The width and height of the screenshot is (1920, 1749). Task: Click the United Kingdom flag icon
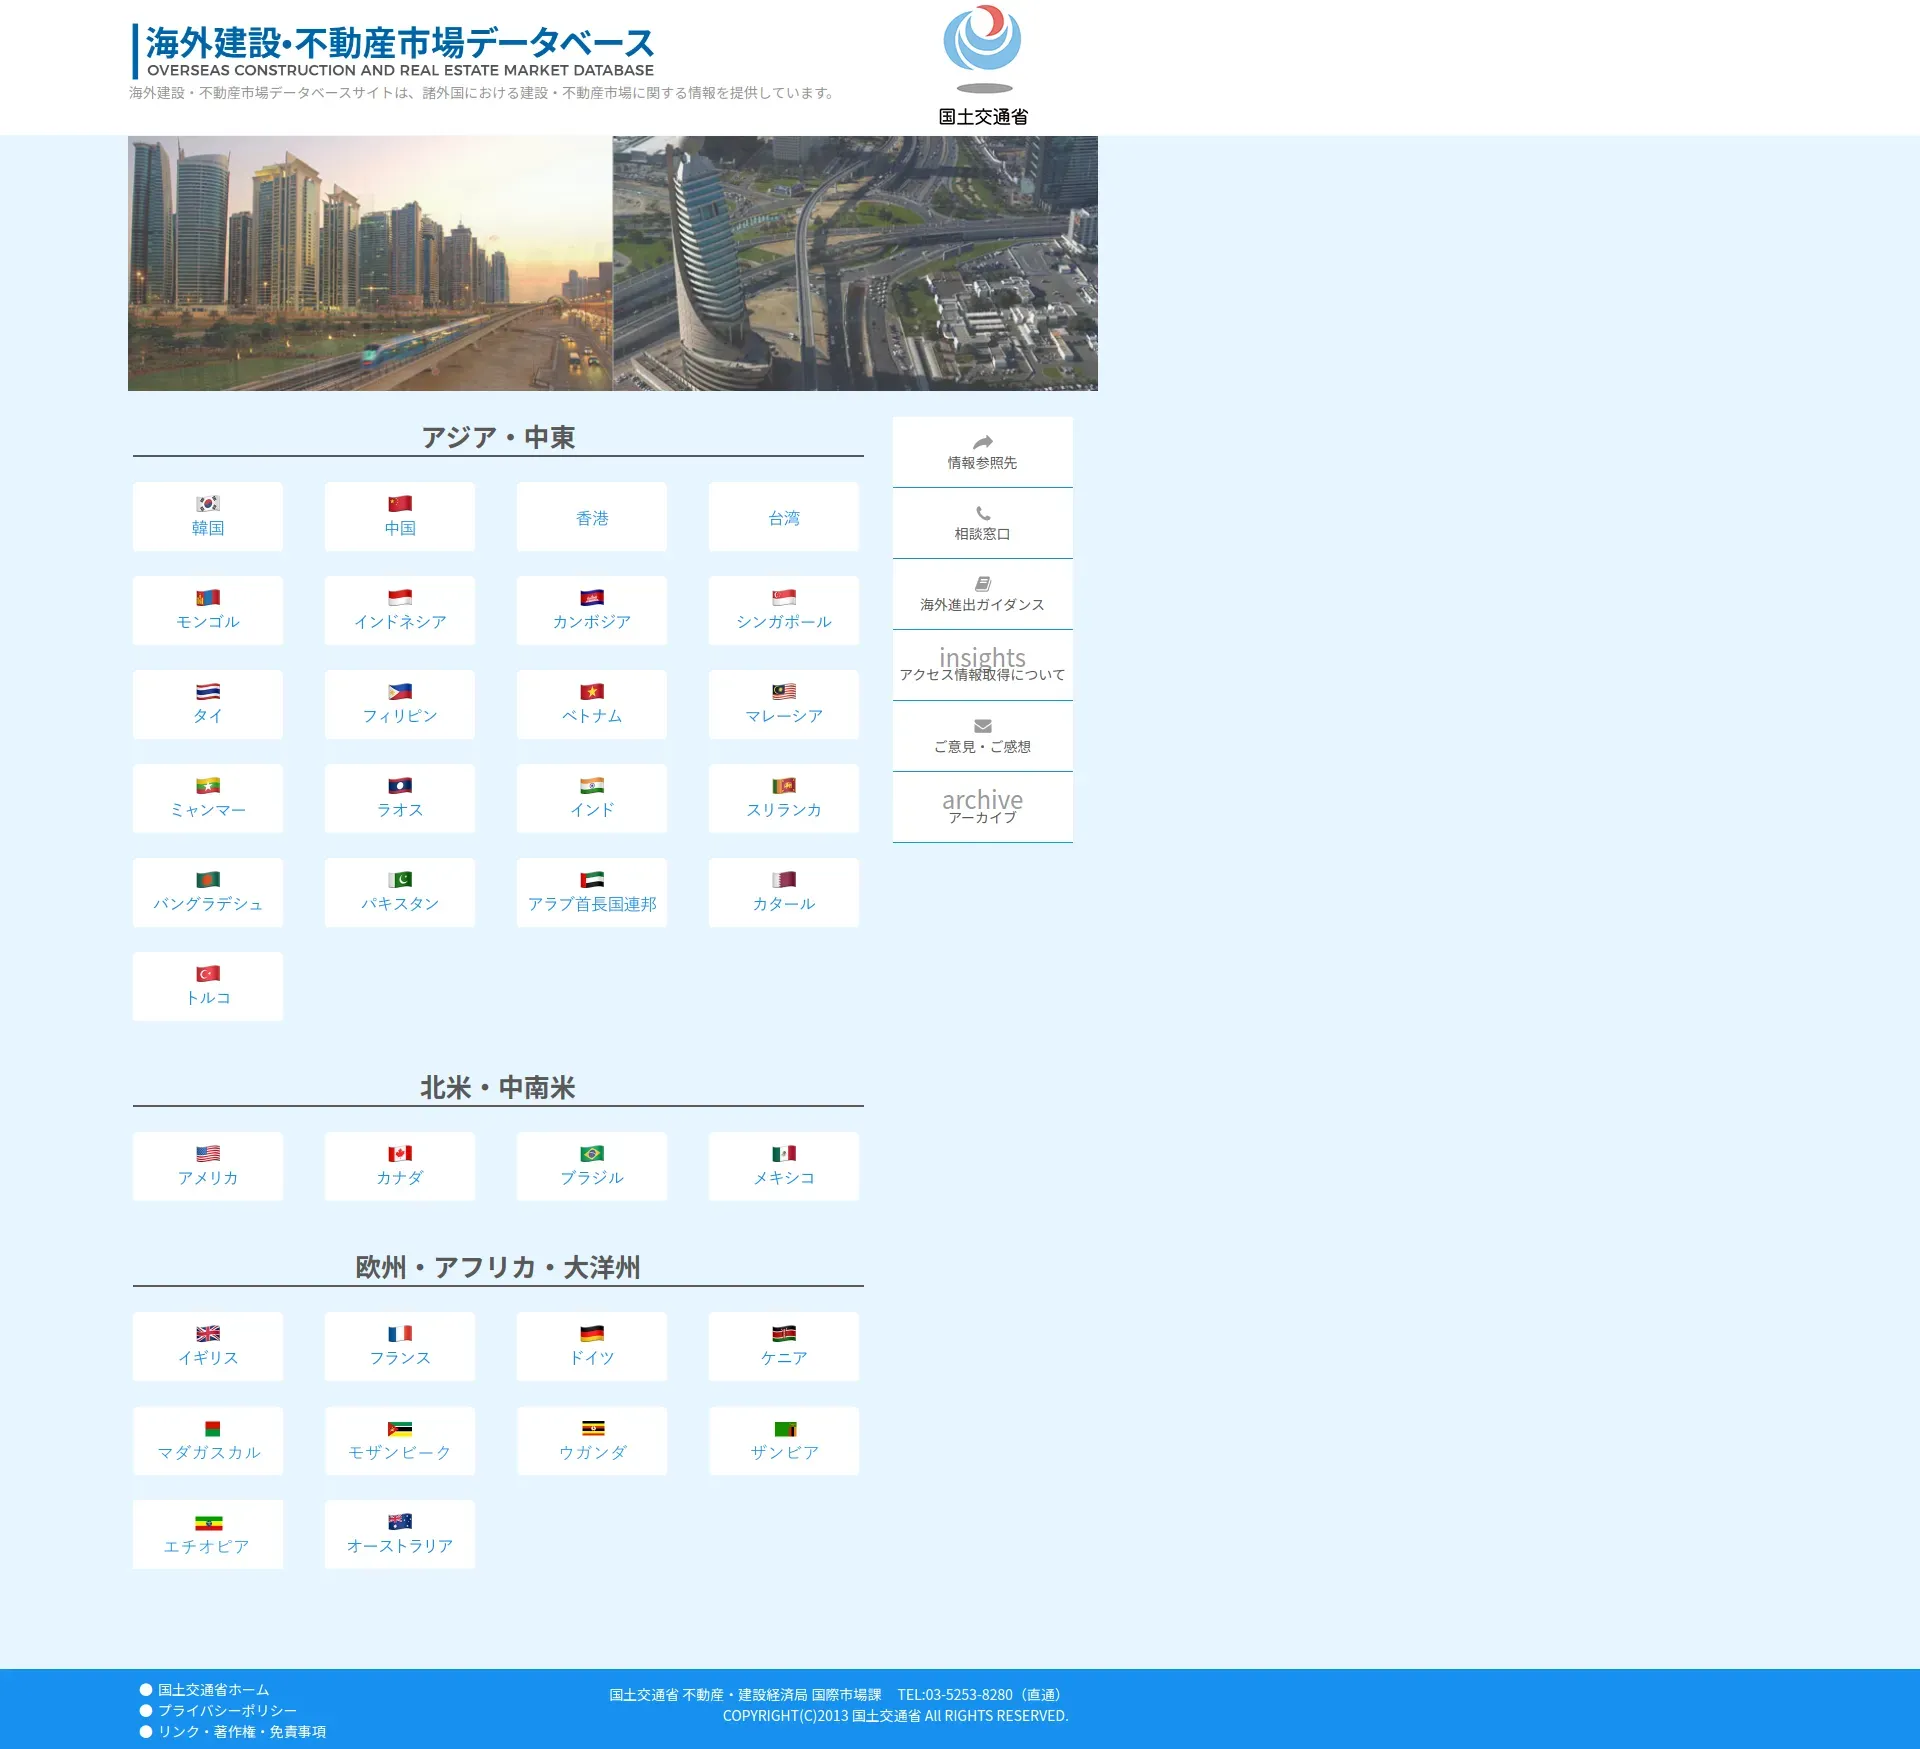pos(208,1334)
